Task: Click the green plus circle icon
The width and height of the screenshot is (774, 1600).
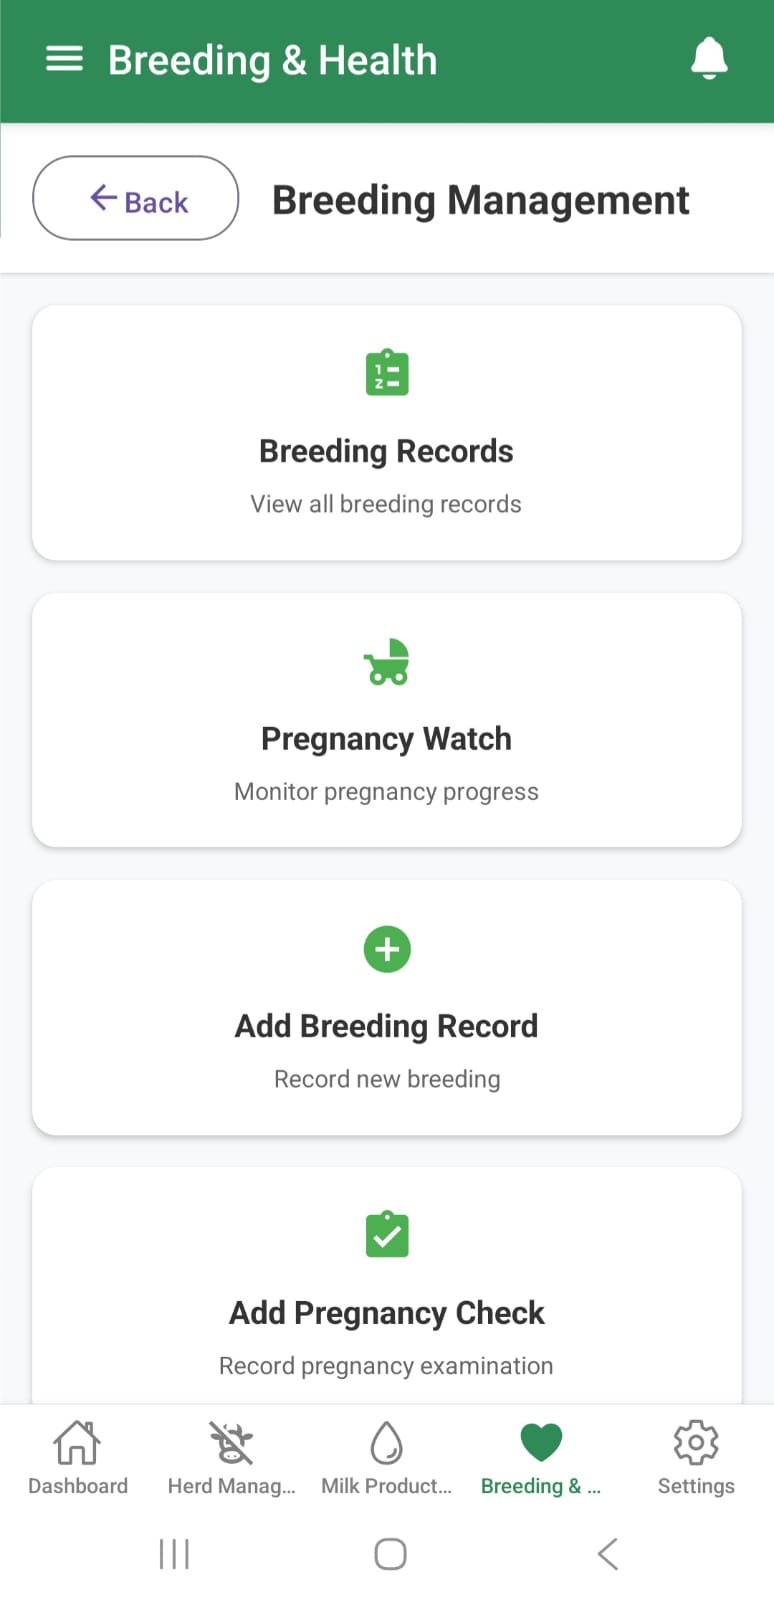Action: [x=387, y=949]
